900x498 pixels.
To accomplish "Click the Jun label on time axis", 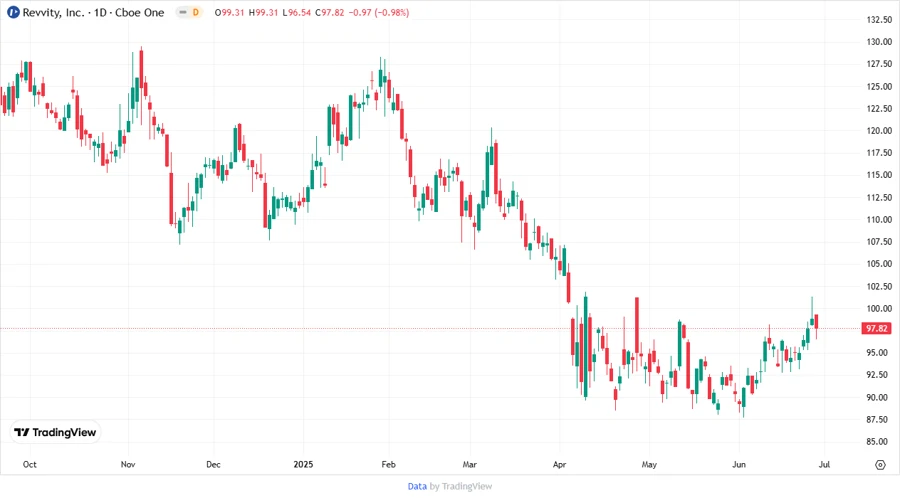I will point(739,464).
